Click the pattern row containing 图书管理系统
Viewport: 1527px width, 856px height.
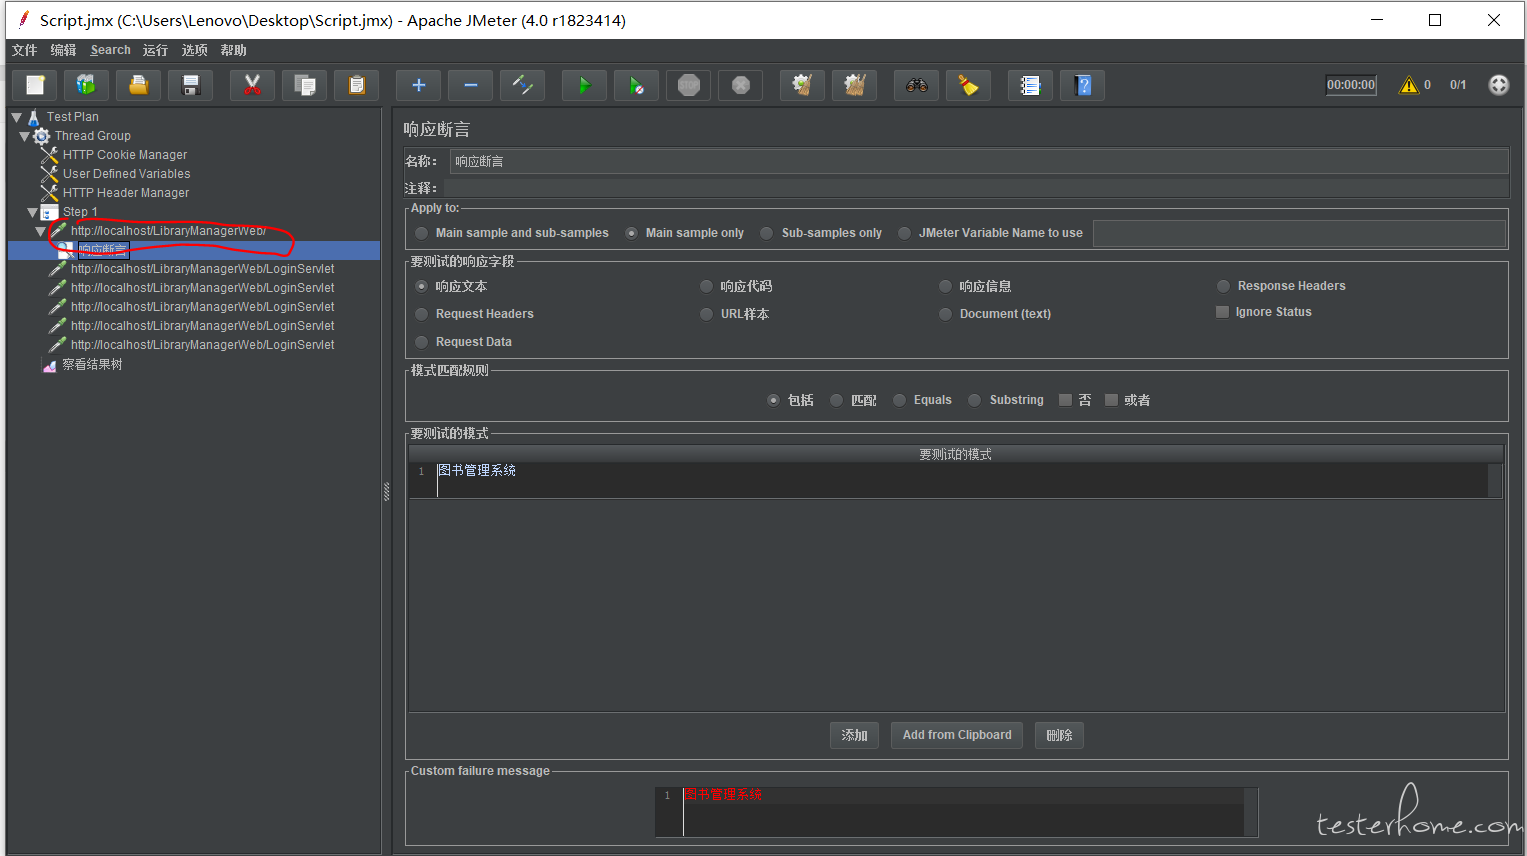click(955, 479)
